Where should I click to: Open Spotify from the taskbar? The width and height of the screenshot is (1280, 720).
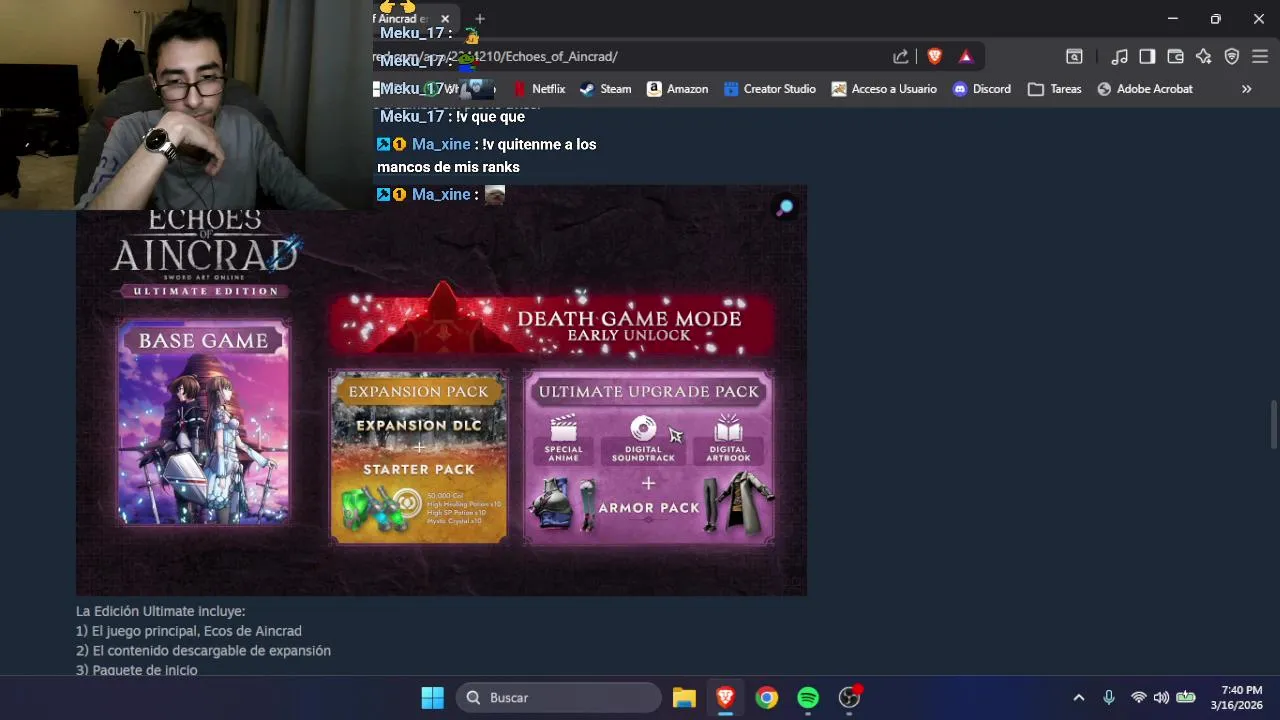(x=808, y=698)
